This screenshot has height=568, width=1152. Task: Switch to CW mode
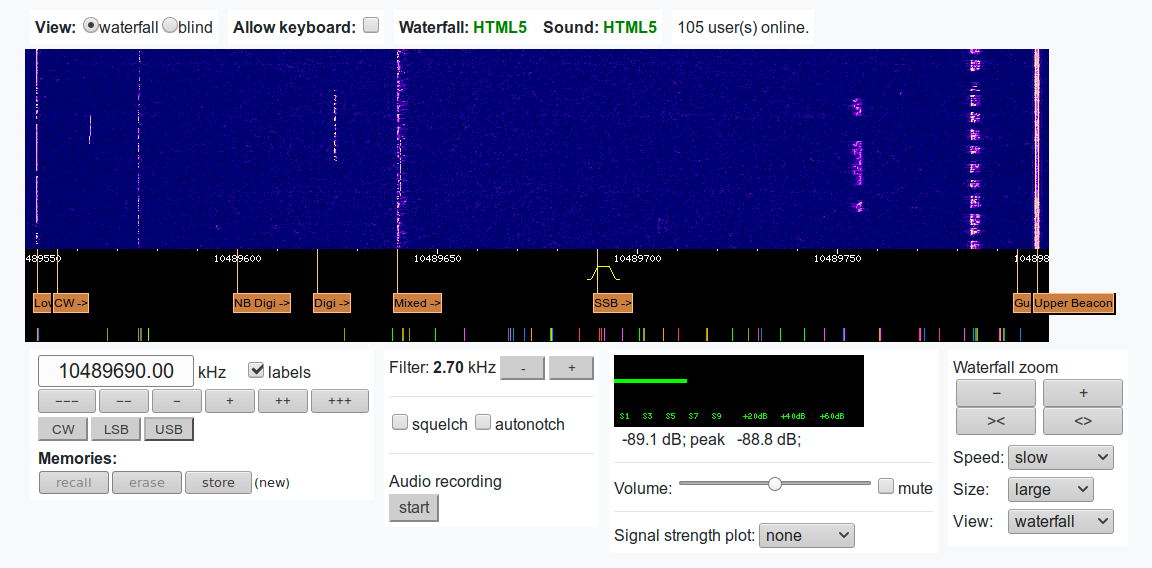click(x=63, y=429)
